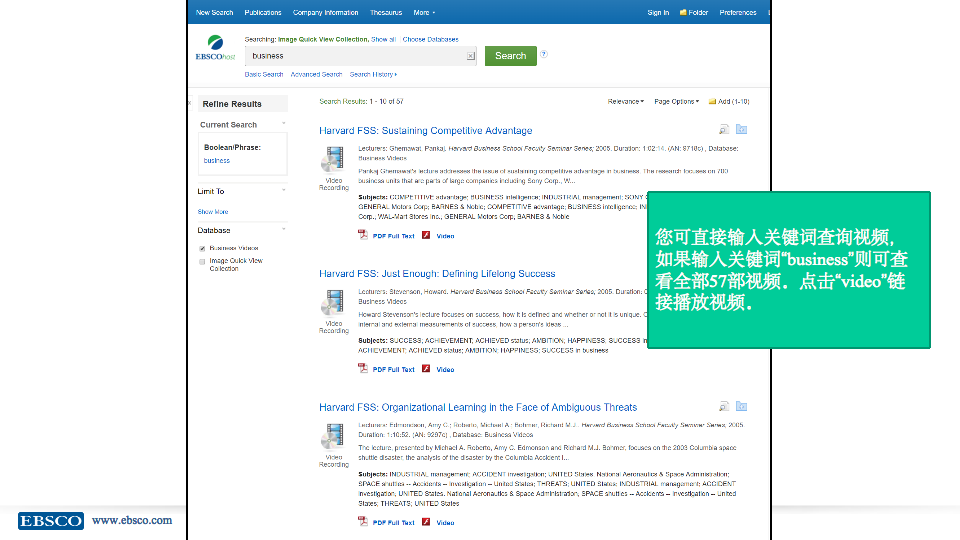Open Harvard FSS: Organizational Learning title link
Viewport: 960px width, 540px height.
tap(478, 407)
